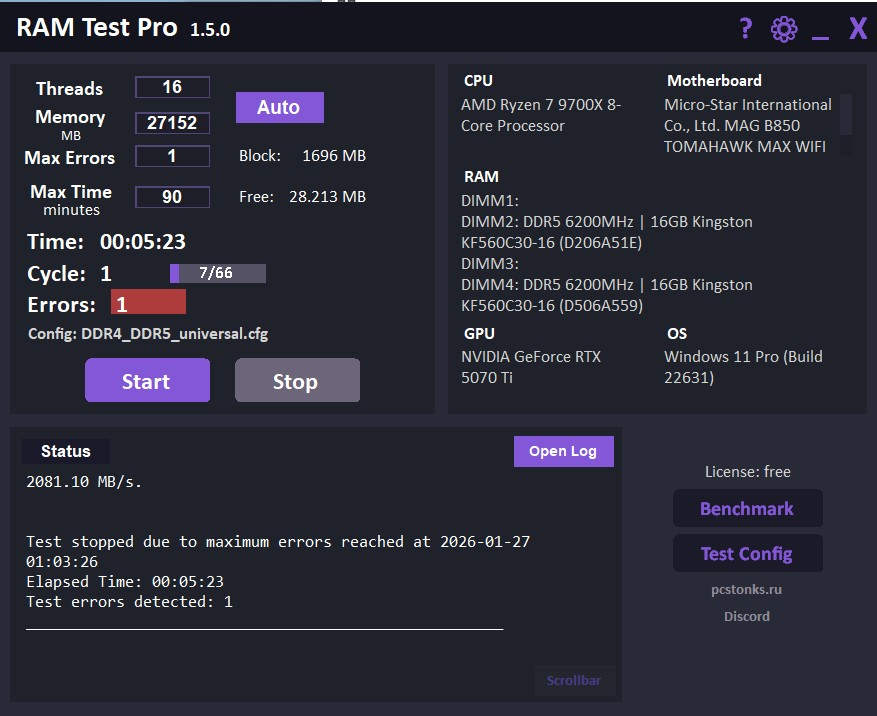
Task: Select the Status panel header label
Action: 65,451
